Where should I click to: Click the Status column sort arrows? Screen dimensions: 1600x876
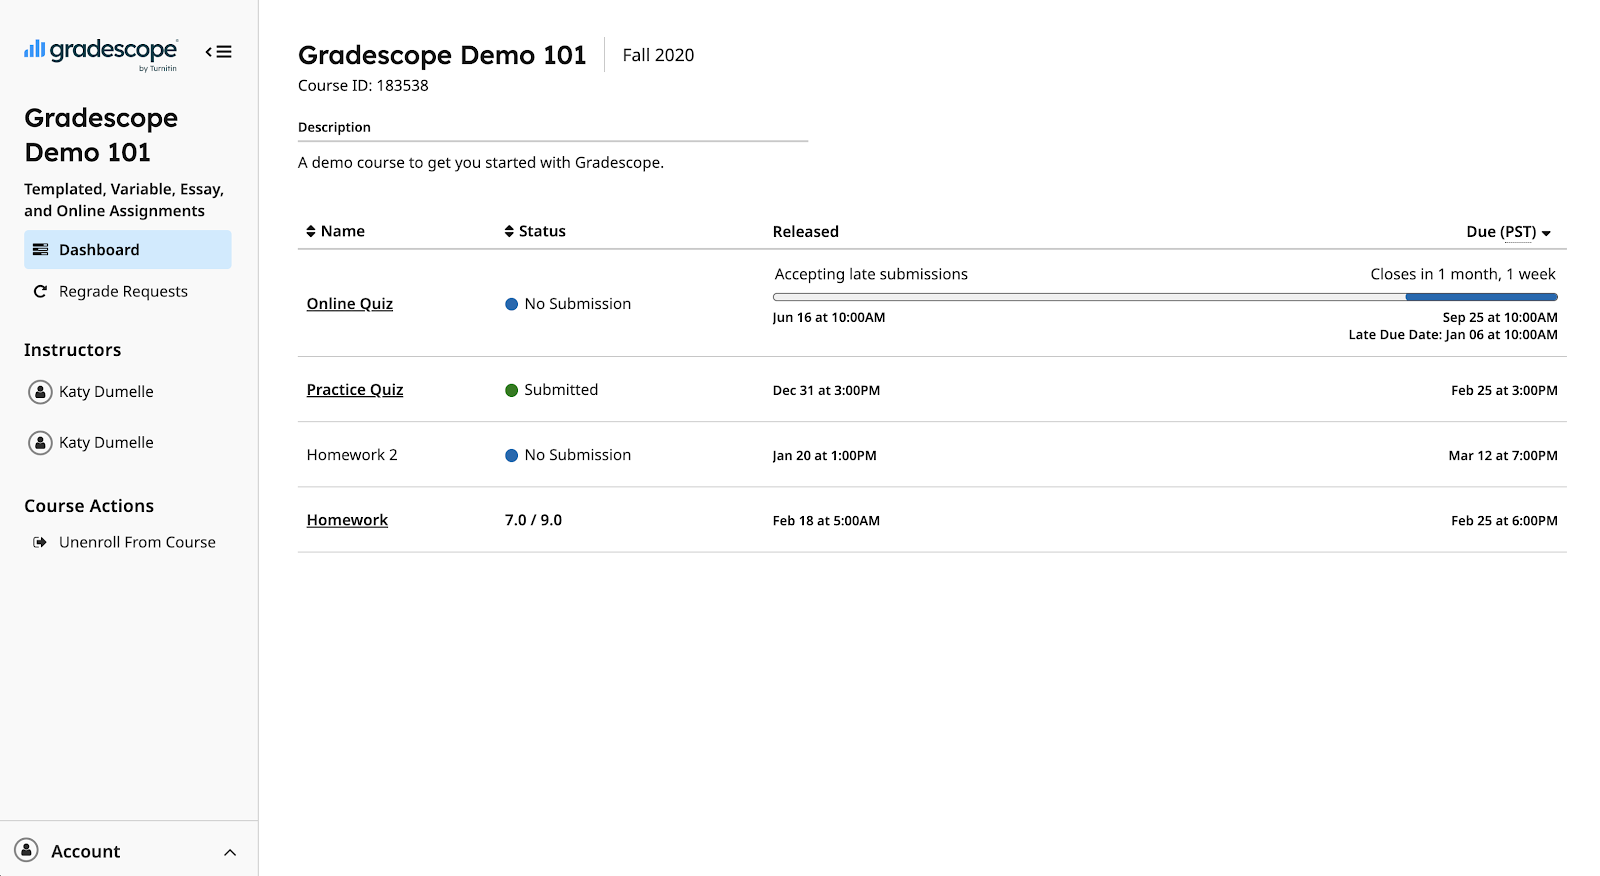point(509,232)
